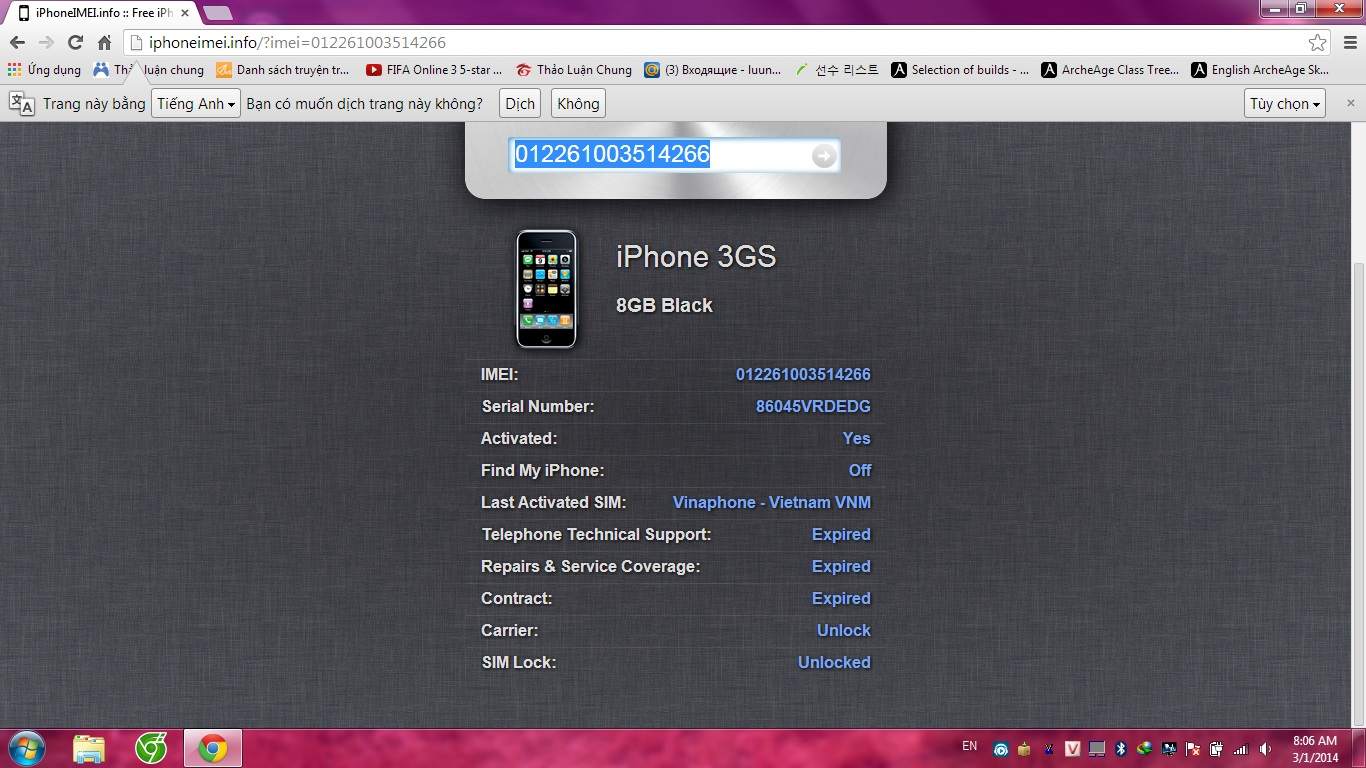Click the blue circular play tray icon
Viewport: 1366px width, 768px height.
(1001, 749)
